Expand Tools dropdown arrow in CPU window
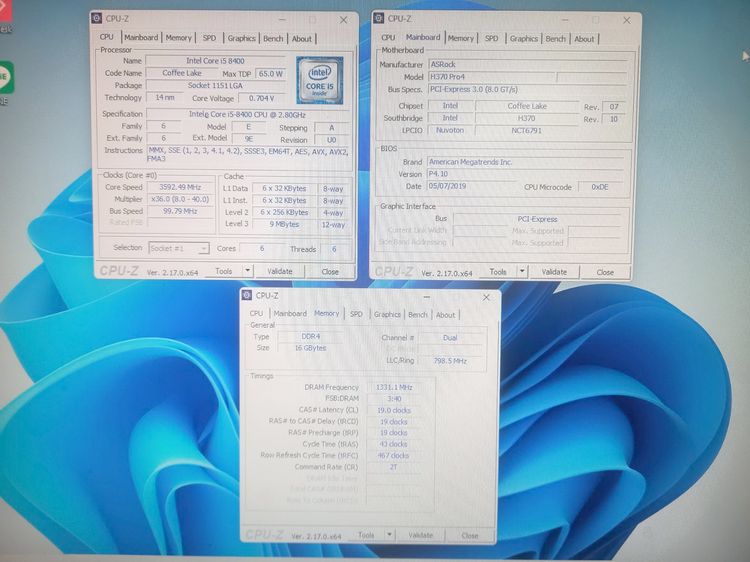The image size is (750, 562). (x=247, y=271)
